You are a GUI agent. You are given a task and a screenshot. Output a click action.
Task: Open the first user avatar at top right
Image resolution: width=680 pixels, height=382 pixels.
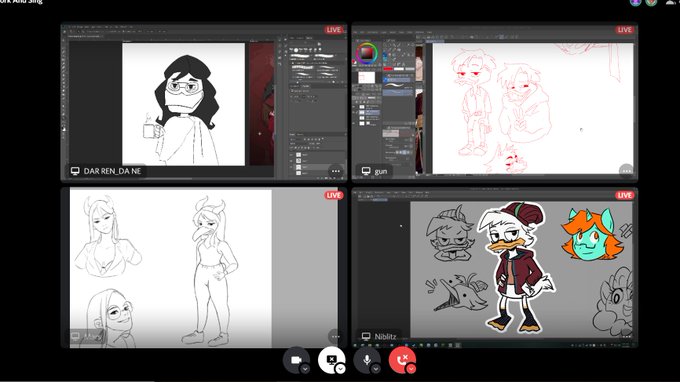tap(635, 2)
